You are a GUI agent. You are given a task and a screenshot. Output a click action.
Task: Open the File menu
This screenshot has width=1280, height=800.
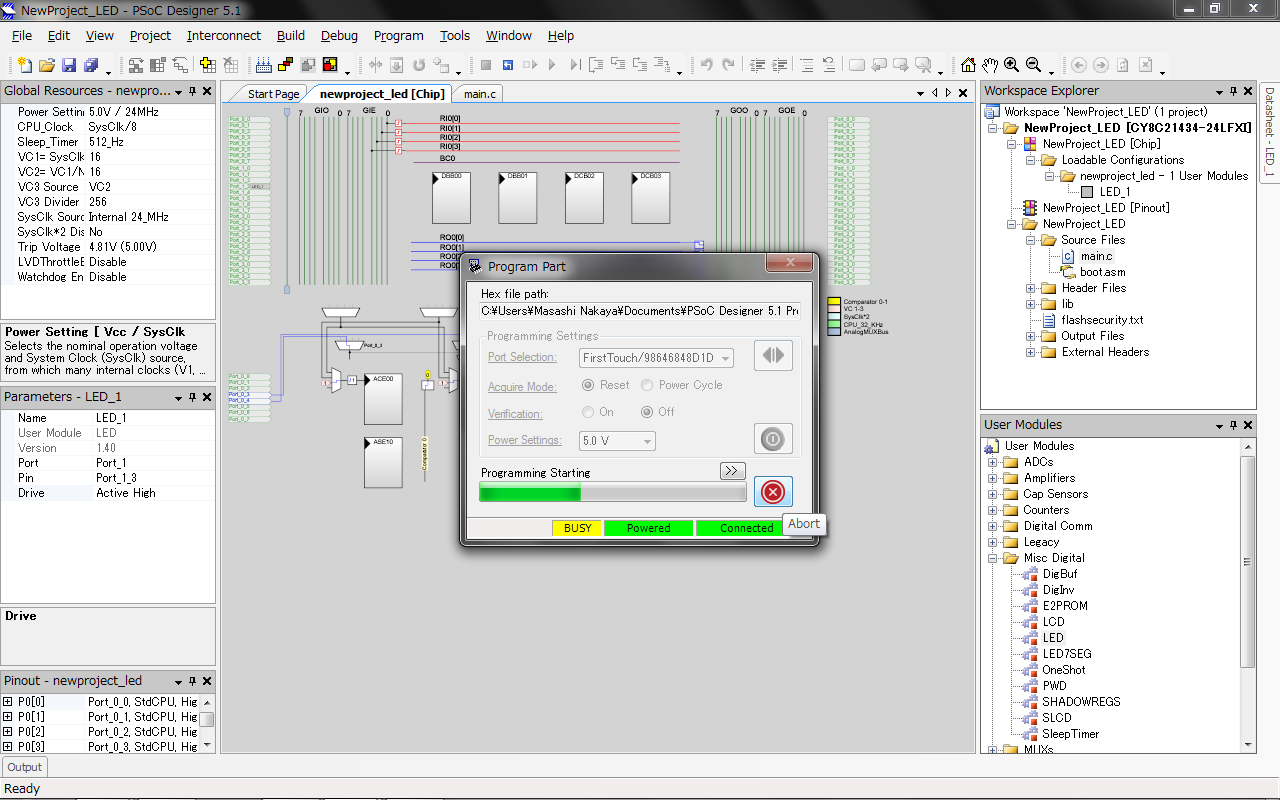[22, 35]
